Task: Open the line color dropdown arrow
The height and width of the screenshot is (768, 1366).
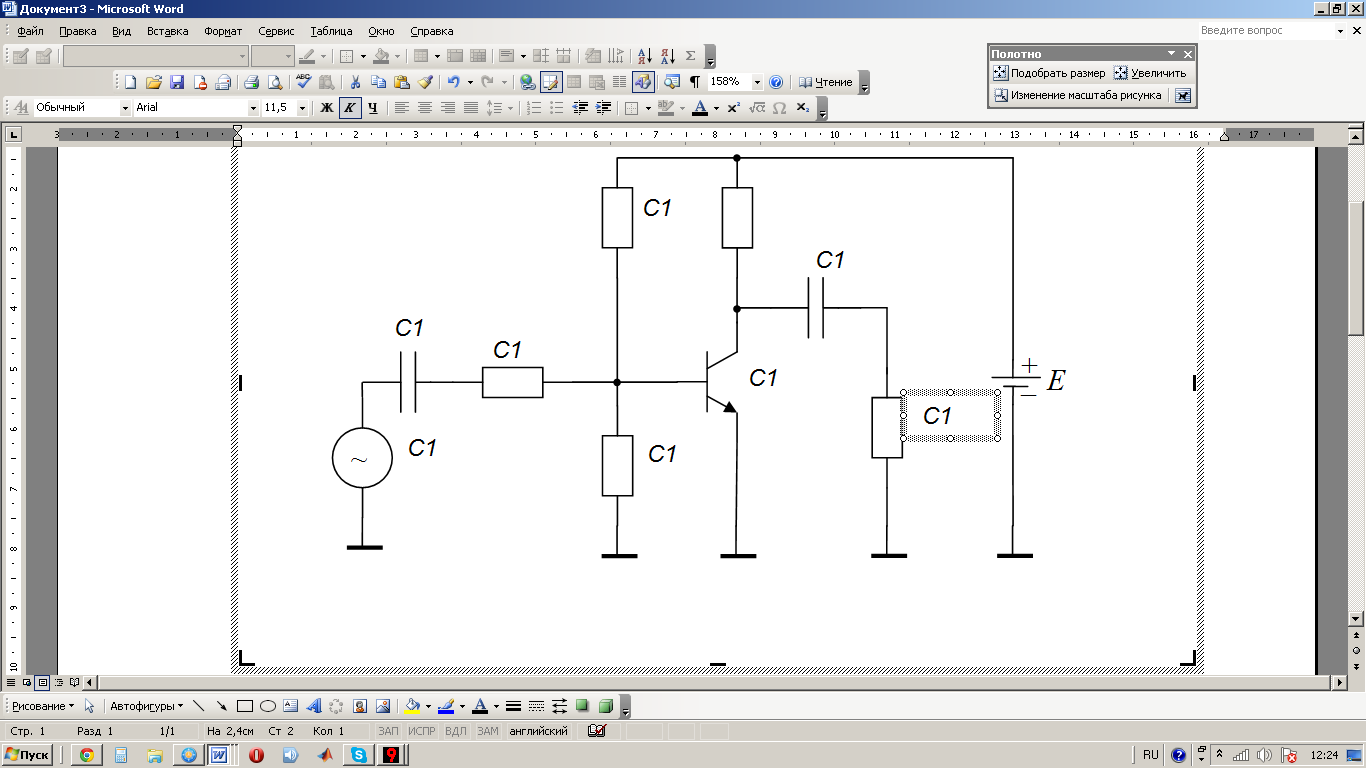Action: 462,706
